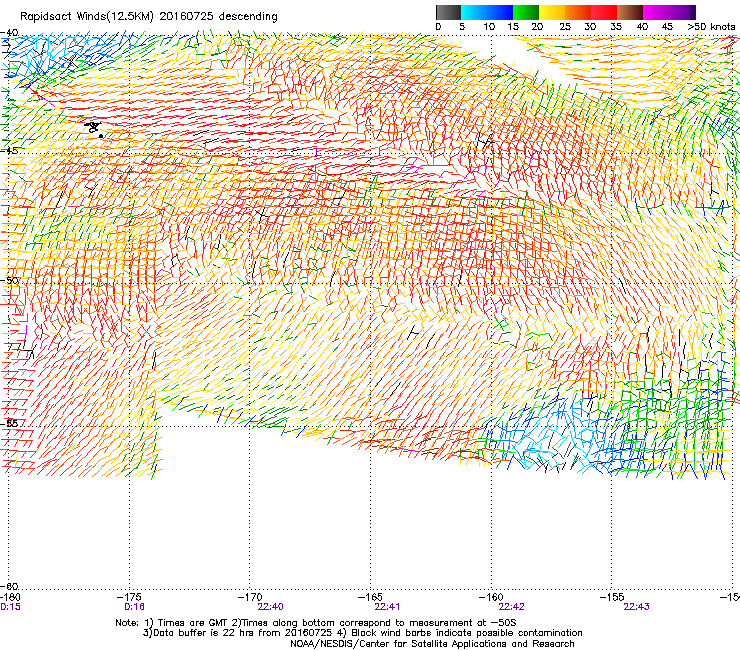
Task: Click the purple time label 22:40
Action: click(270, 607)
